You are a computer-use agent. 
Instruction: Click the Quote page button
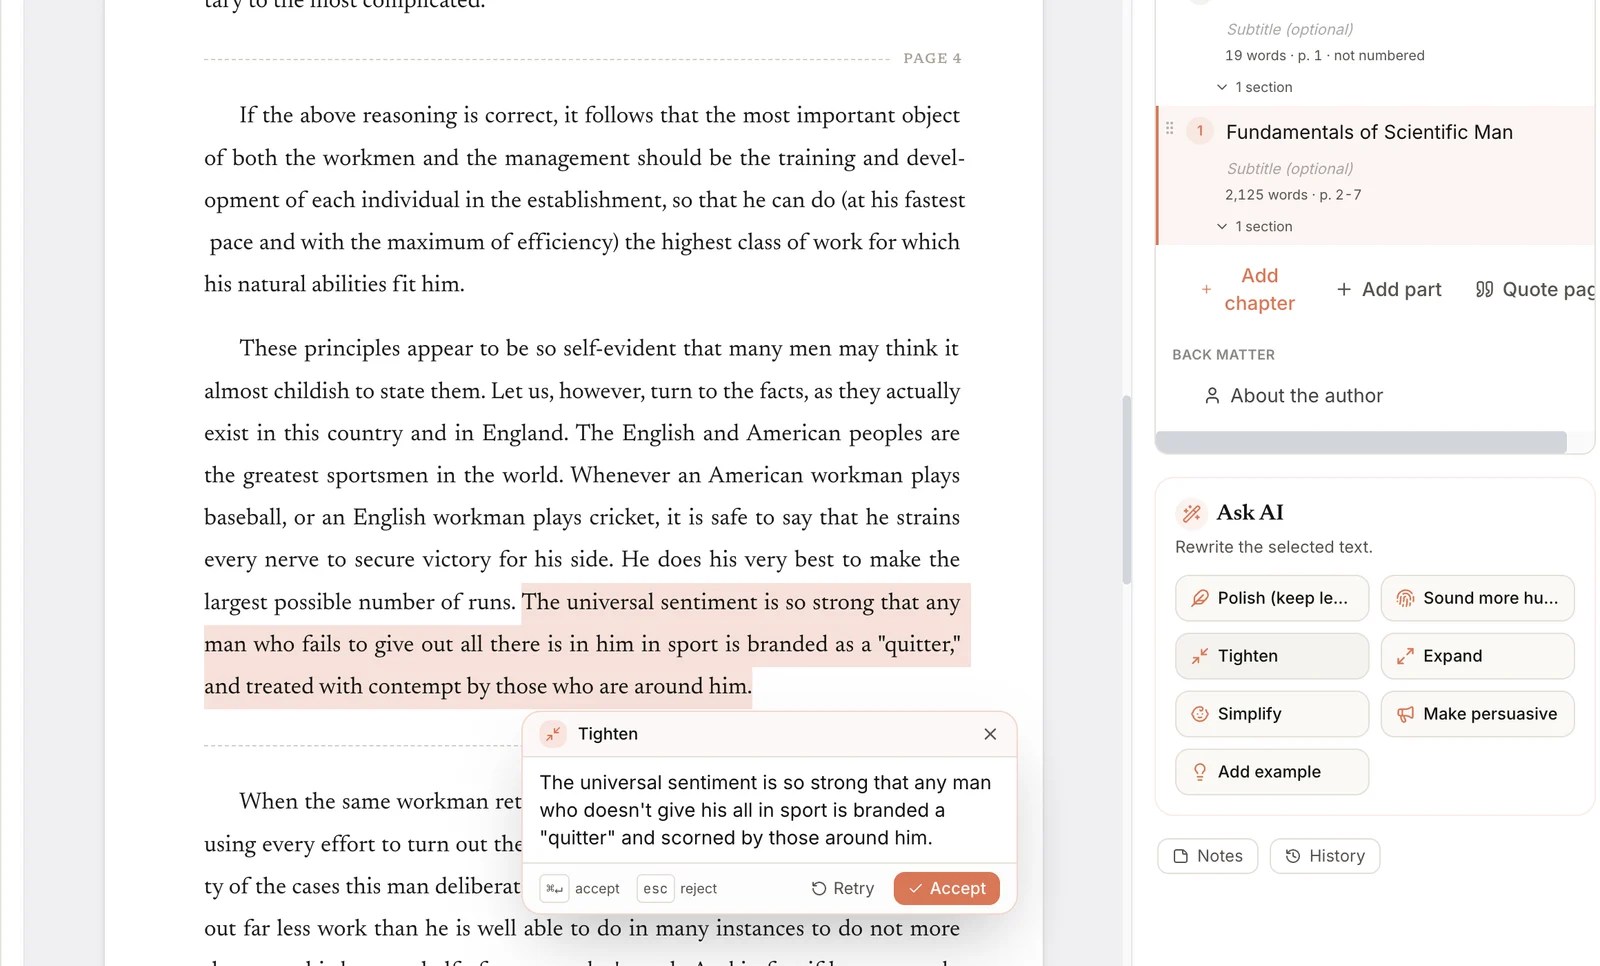click(x=1535, y=289)
